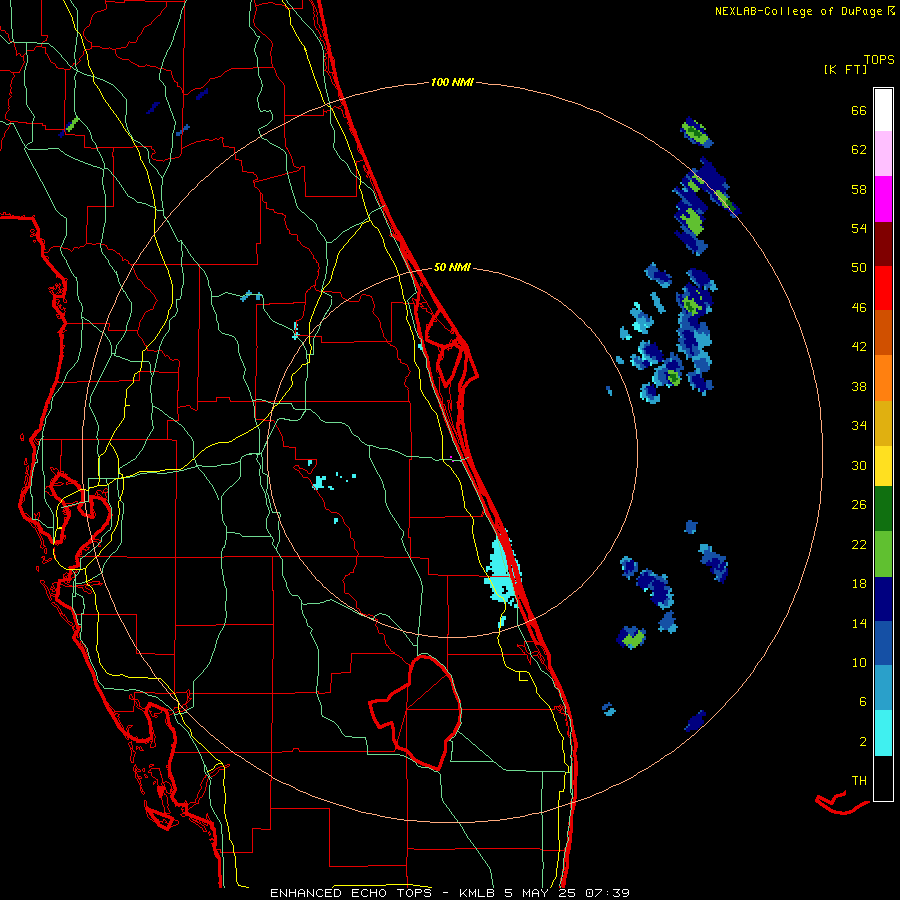Click the 50 NMI range ring label
Image resolution: width=900 pixels, height=900 pixels.
[x=452, y=267]
